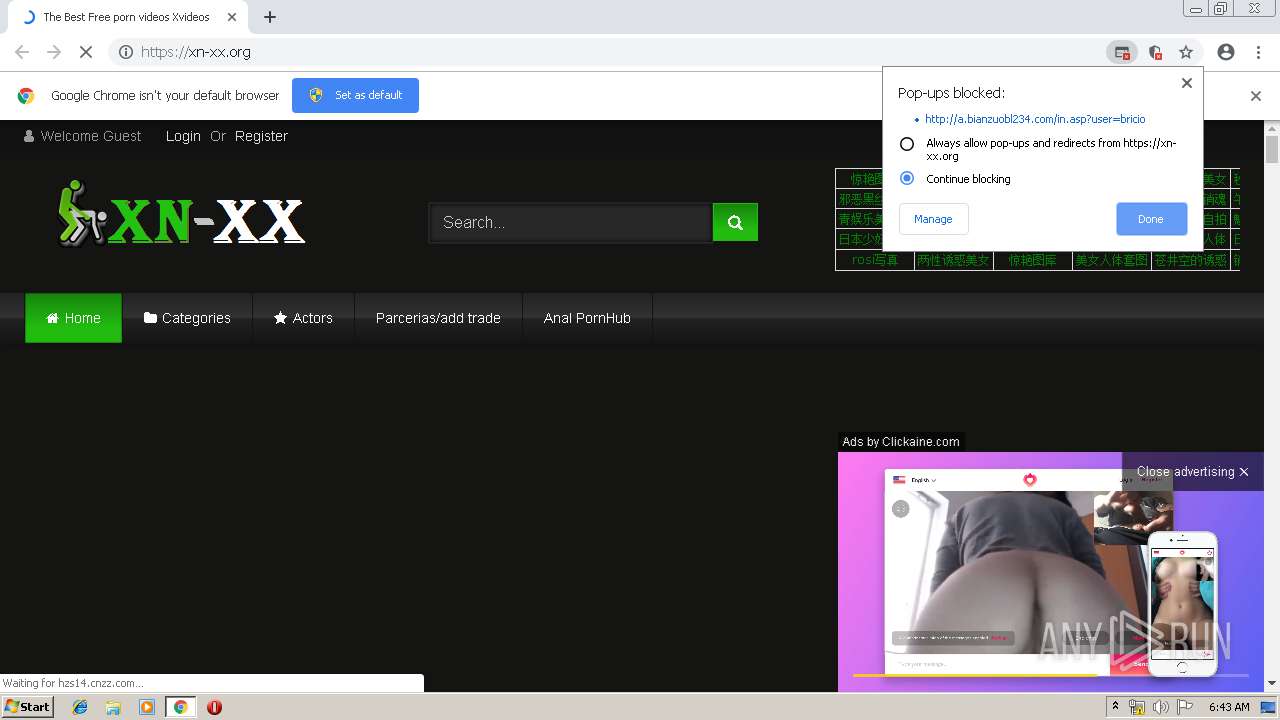The image size is (1280, 720).
Task: Select Continue blocking option
Action: (907, 178)
